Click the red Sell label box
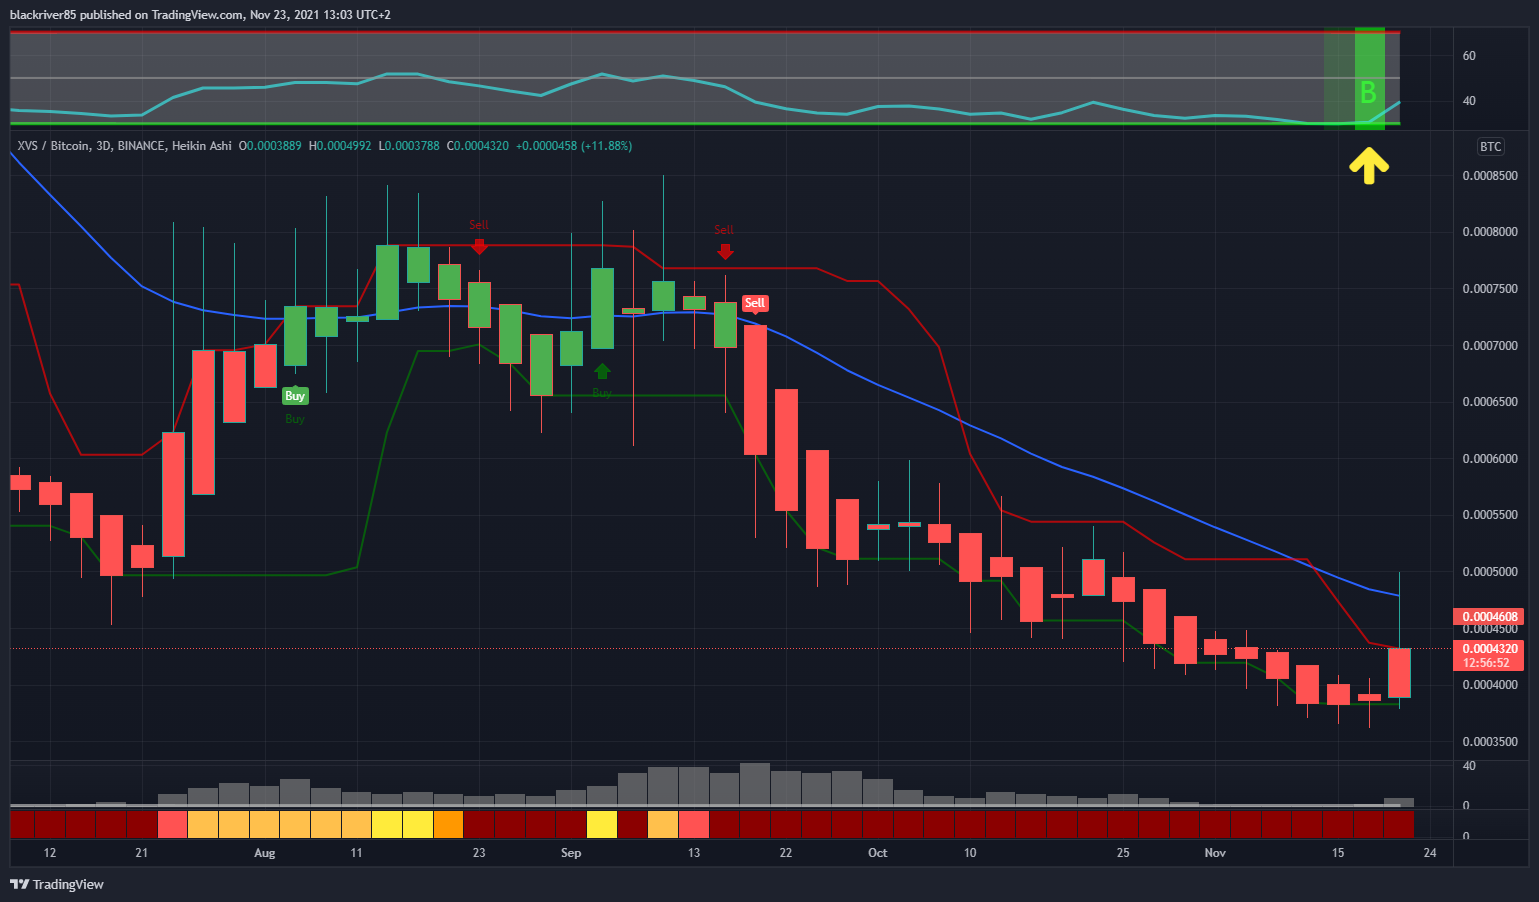The width and height of the screenshot is (1539, 902). click(755, 303)
